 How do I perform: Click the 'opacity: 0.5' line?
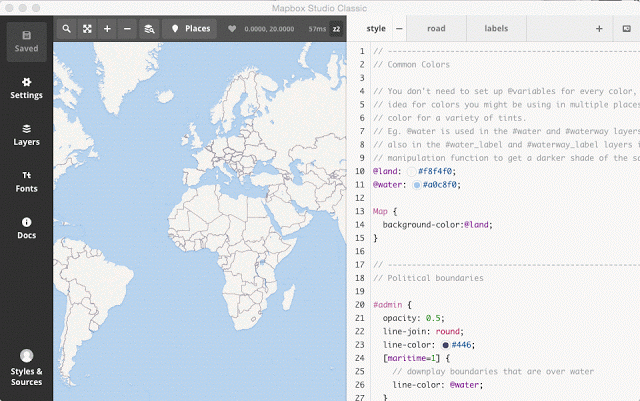pos(413,318)
